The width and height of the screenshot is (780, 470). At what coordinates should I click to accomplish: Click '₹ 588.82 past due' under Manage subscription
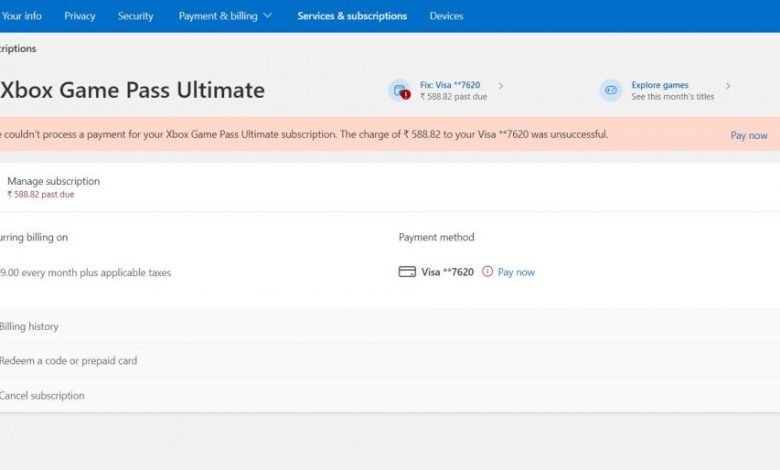(x=40, y=194)
